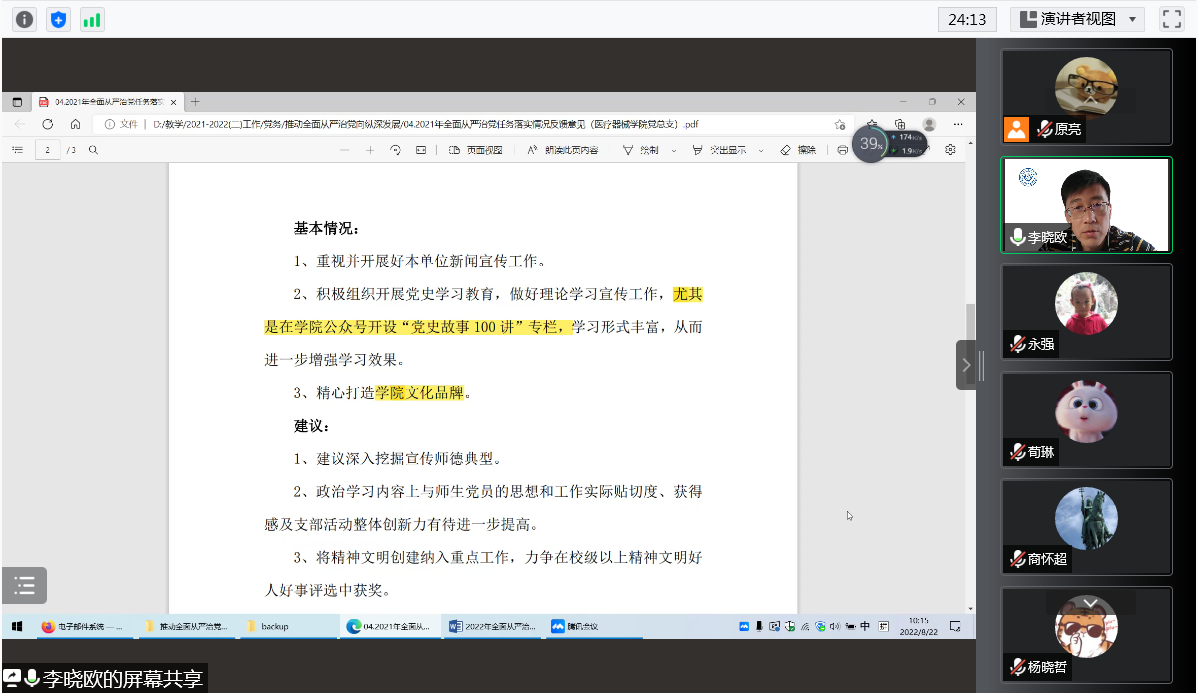The image size is (1198, 694).
Task: Click the PDF search magnifier icon
Action: [94, 150]
